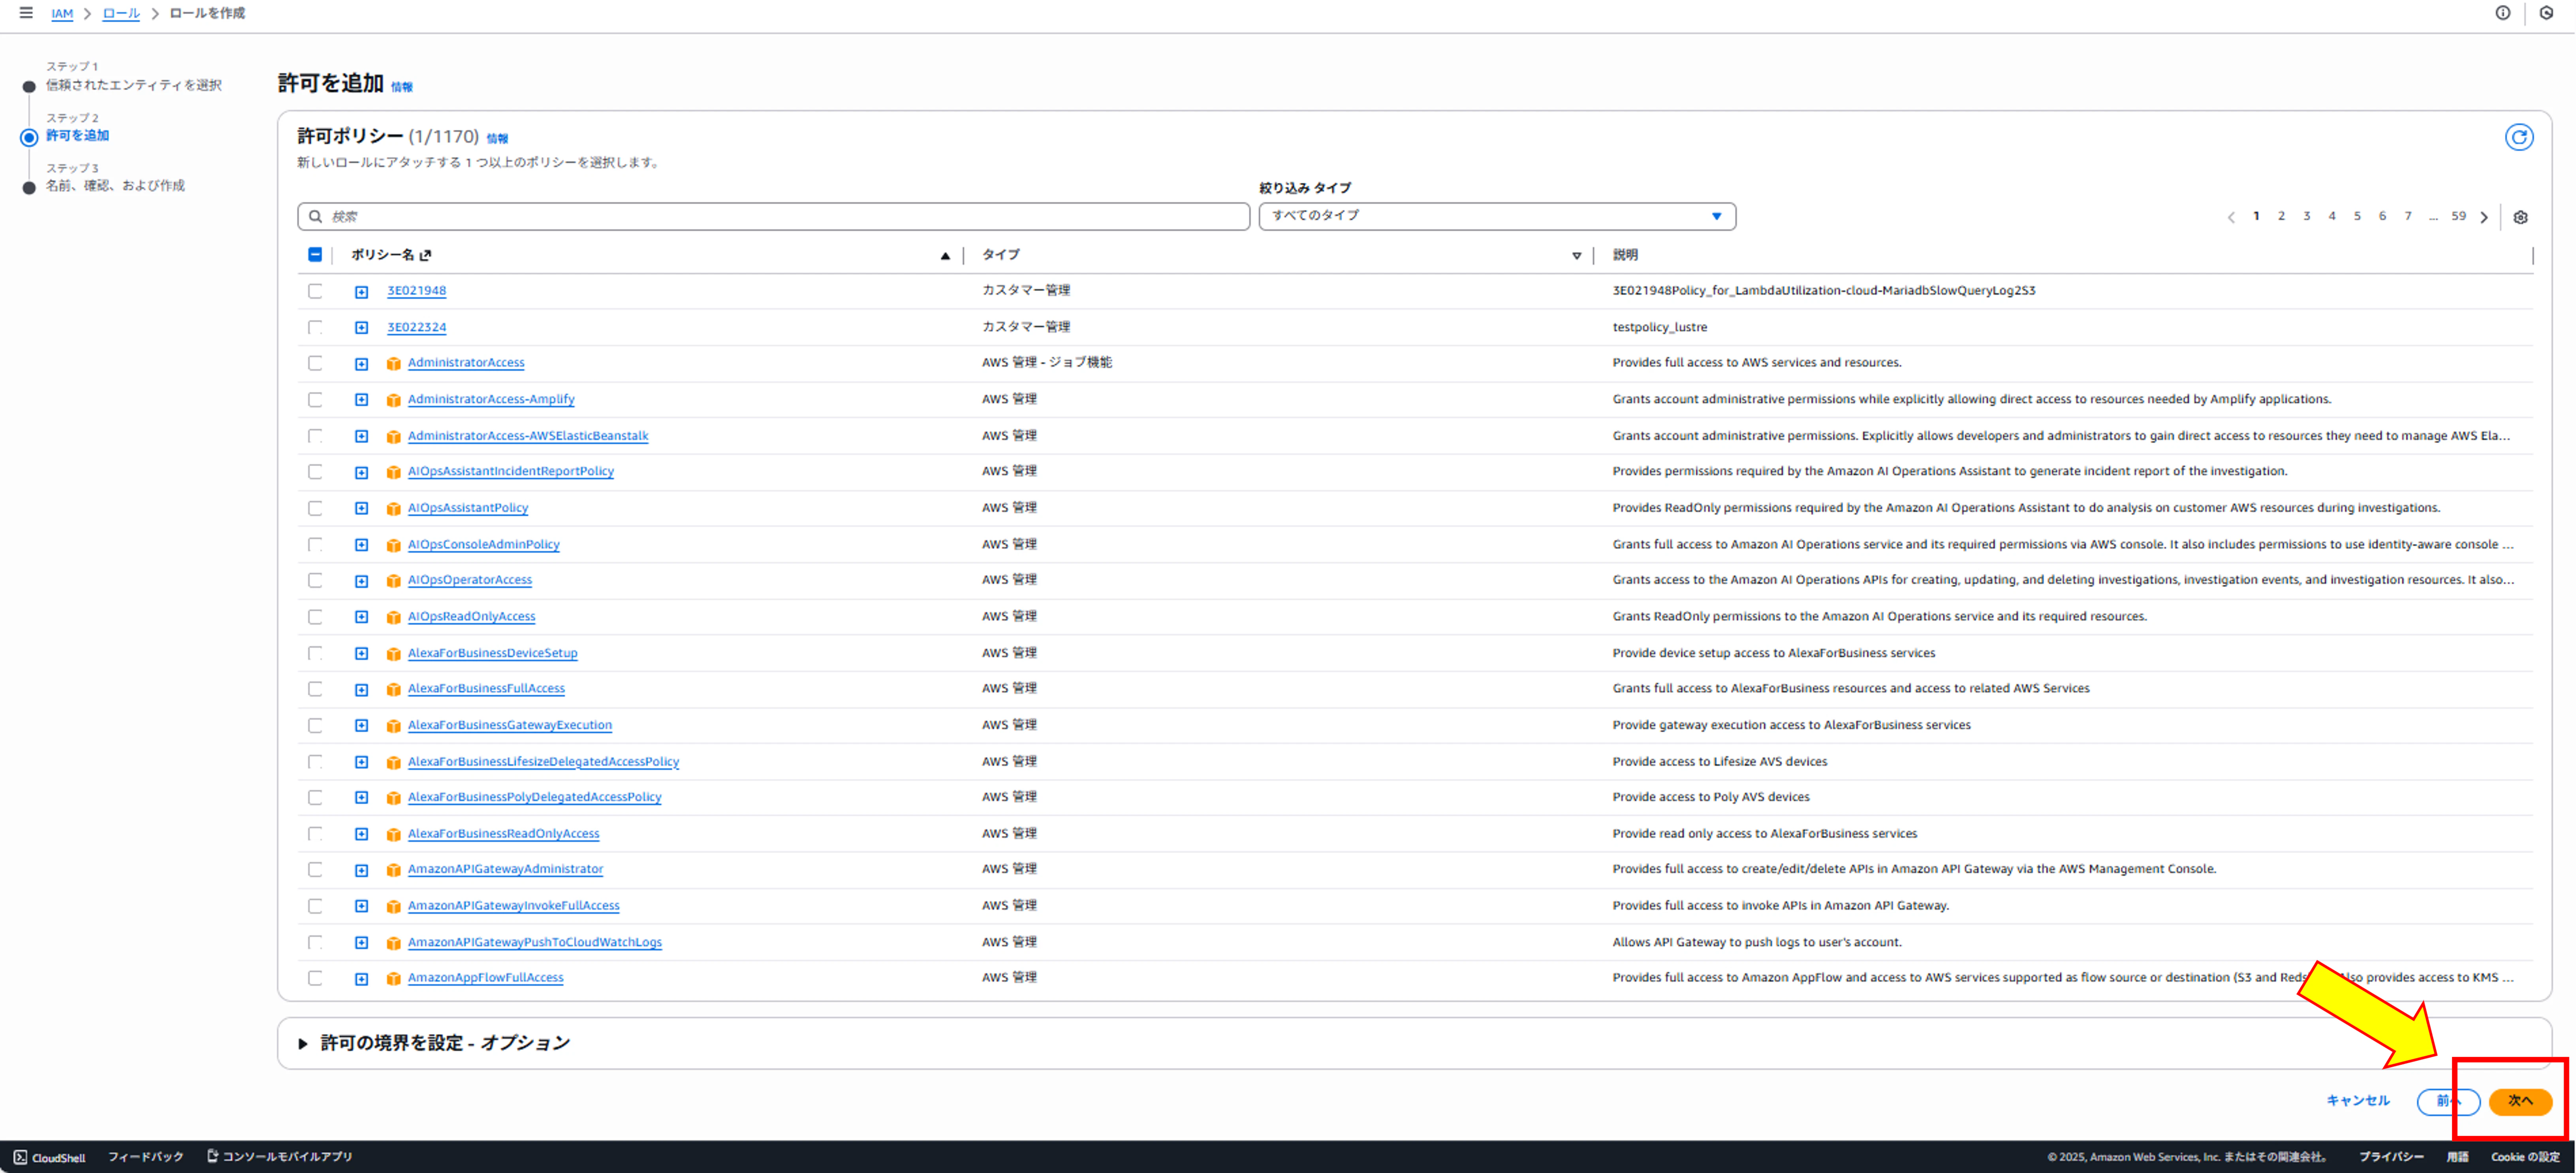2576x1173 pixels.
Task: Click the キャンセル cancel link
Action: (x=2358, y=1101)
